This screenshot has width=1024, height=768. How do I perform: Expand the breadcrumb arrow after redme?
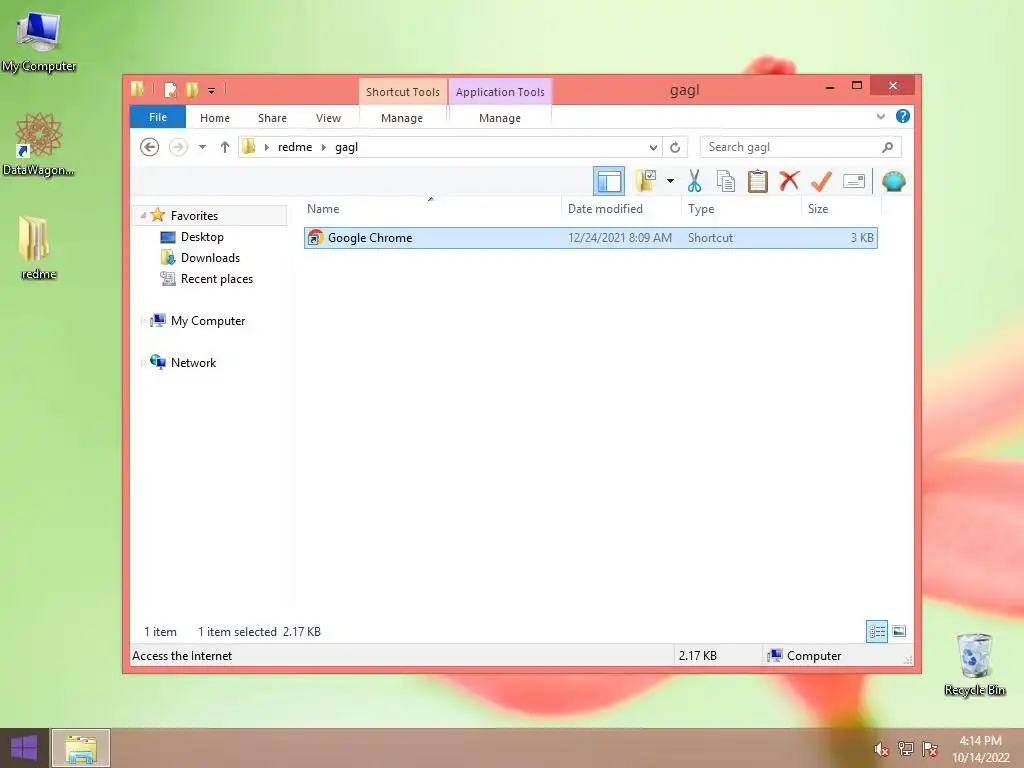(323, 147)
